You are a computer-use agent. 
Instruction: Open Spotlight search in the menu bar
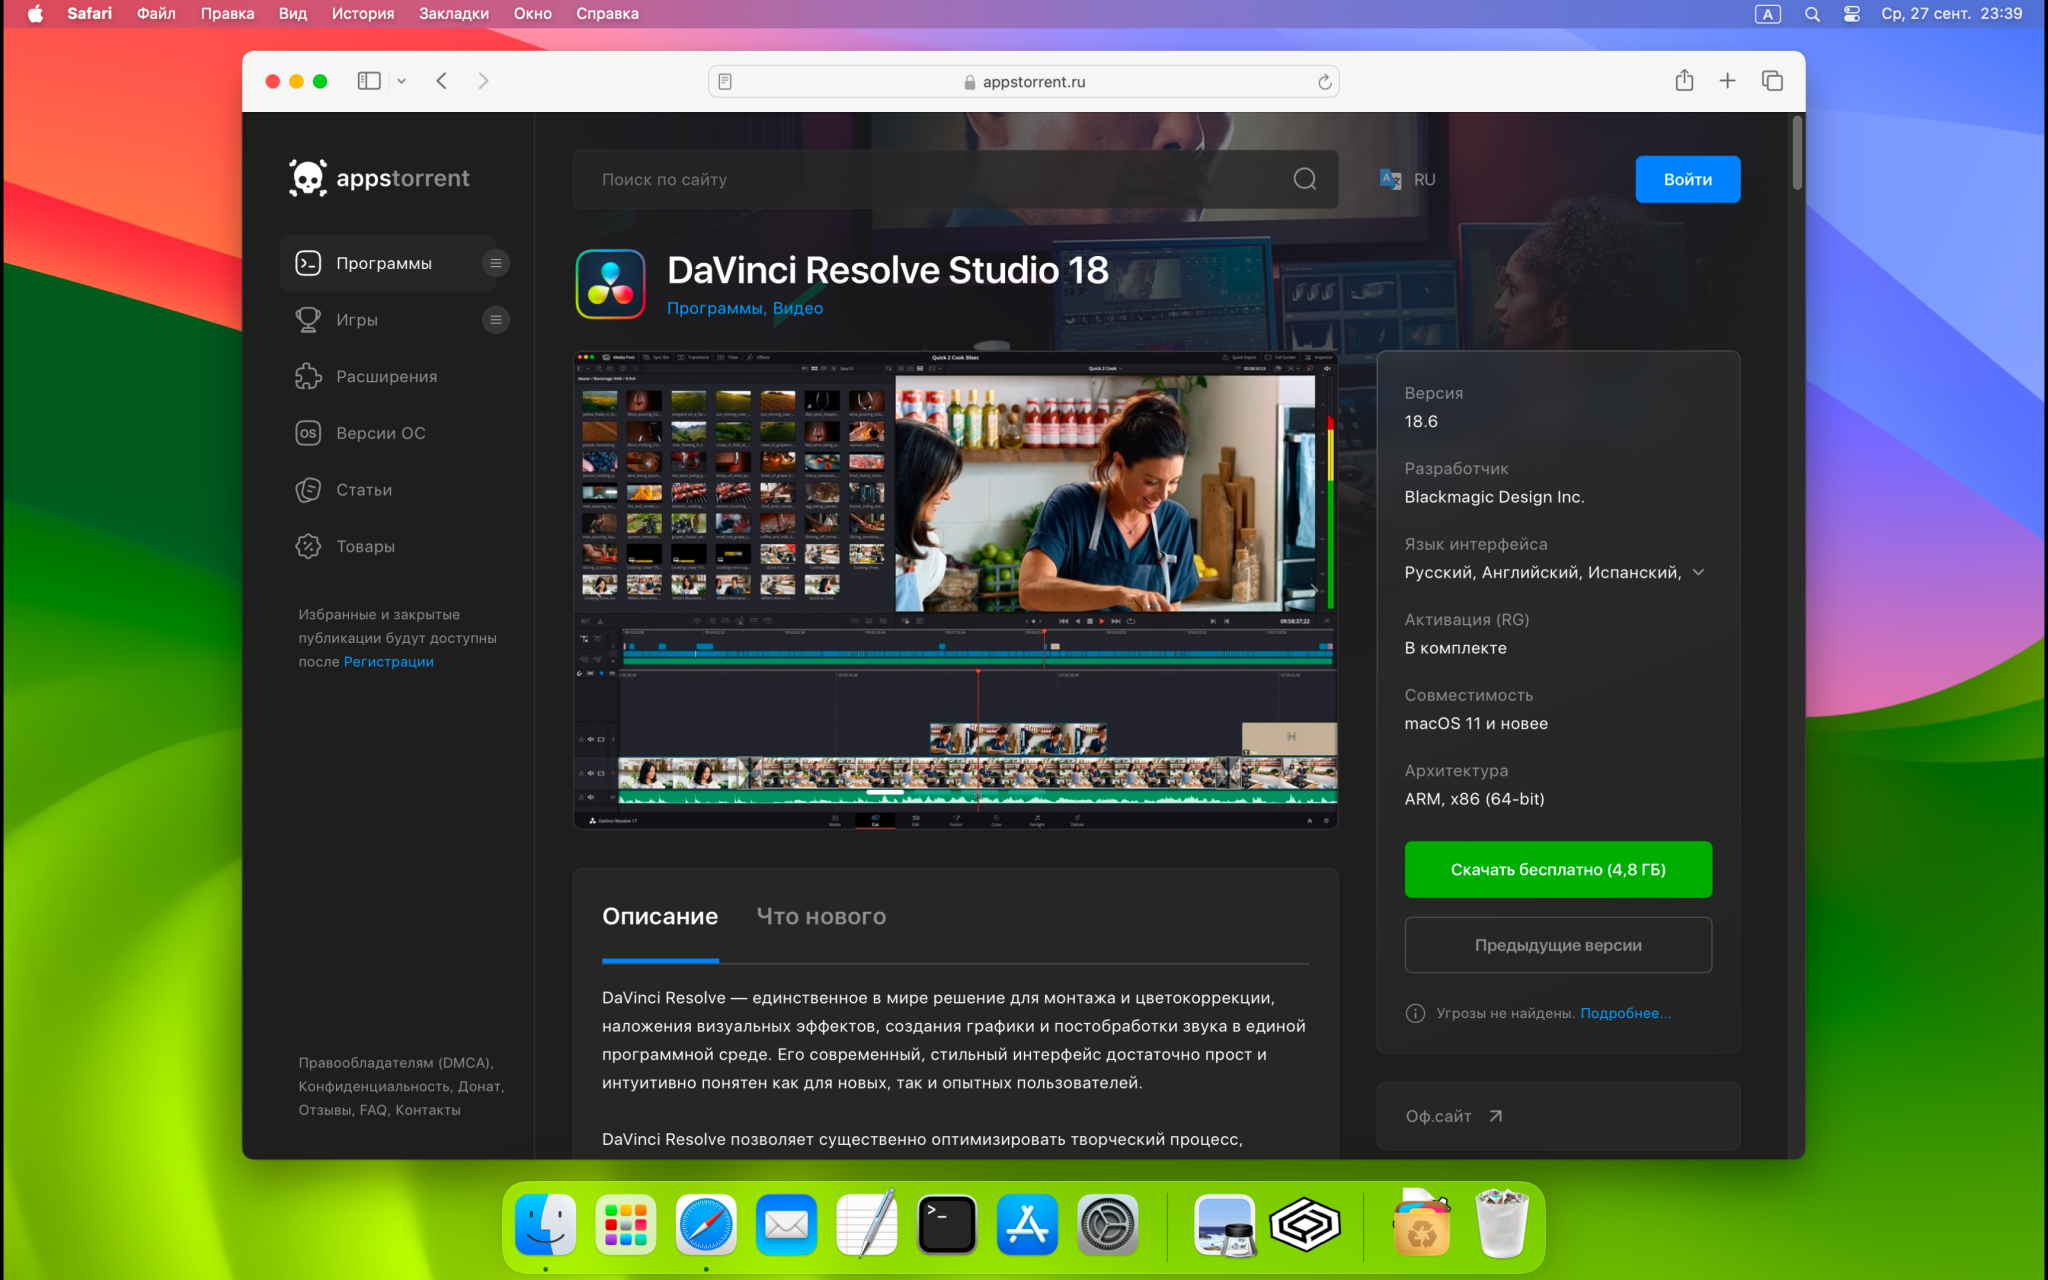1812,13
